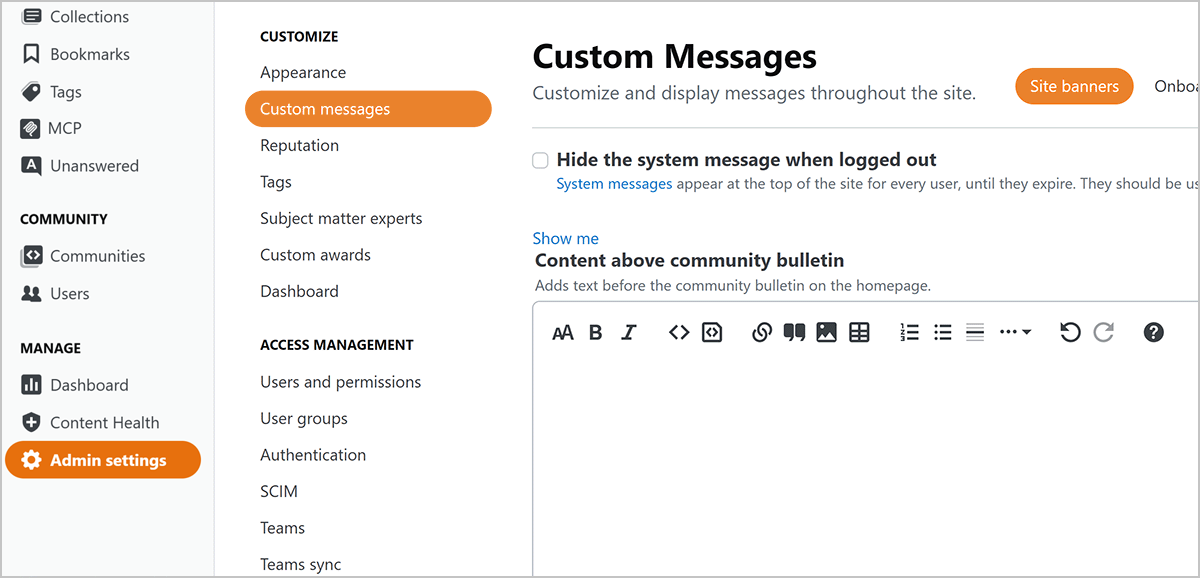
Task: Insert a table in editor
Action: pyautogui.click(x=859, y=333)
